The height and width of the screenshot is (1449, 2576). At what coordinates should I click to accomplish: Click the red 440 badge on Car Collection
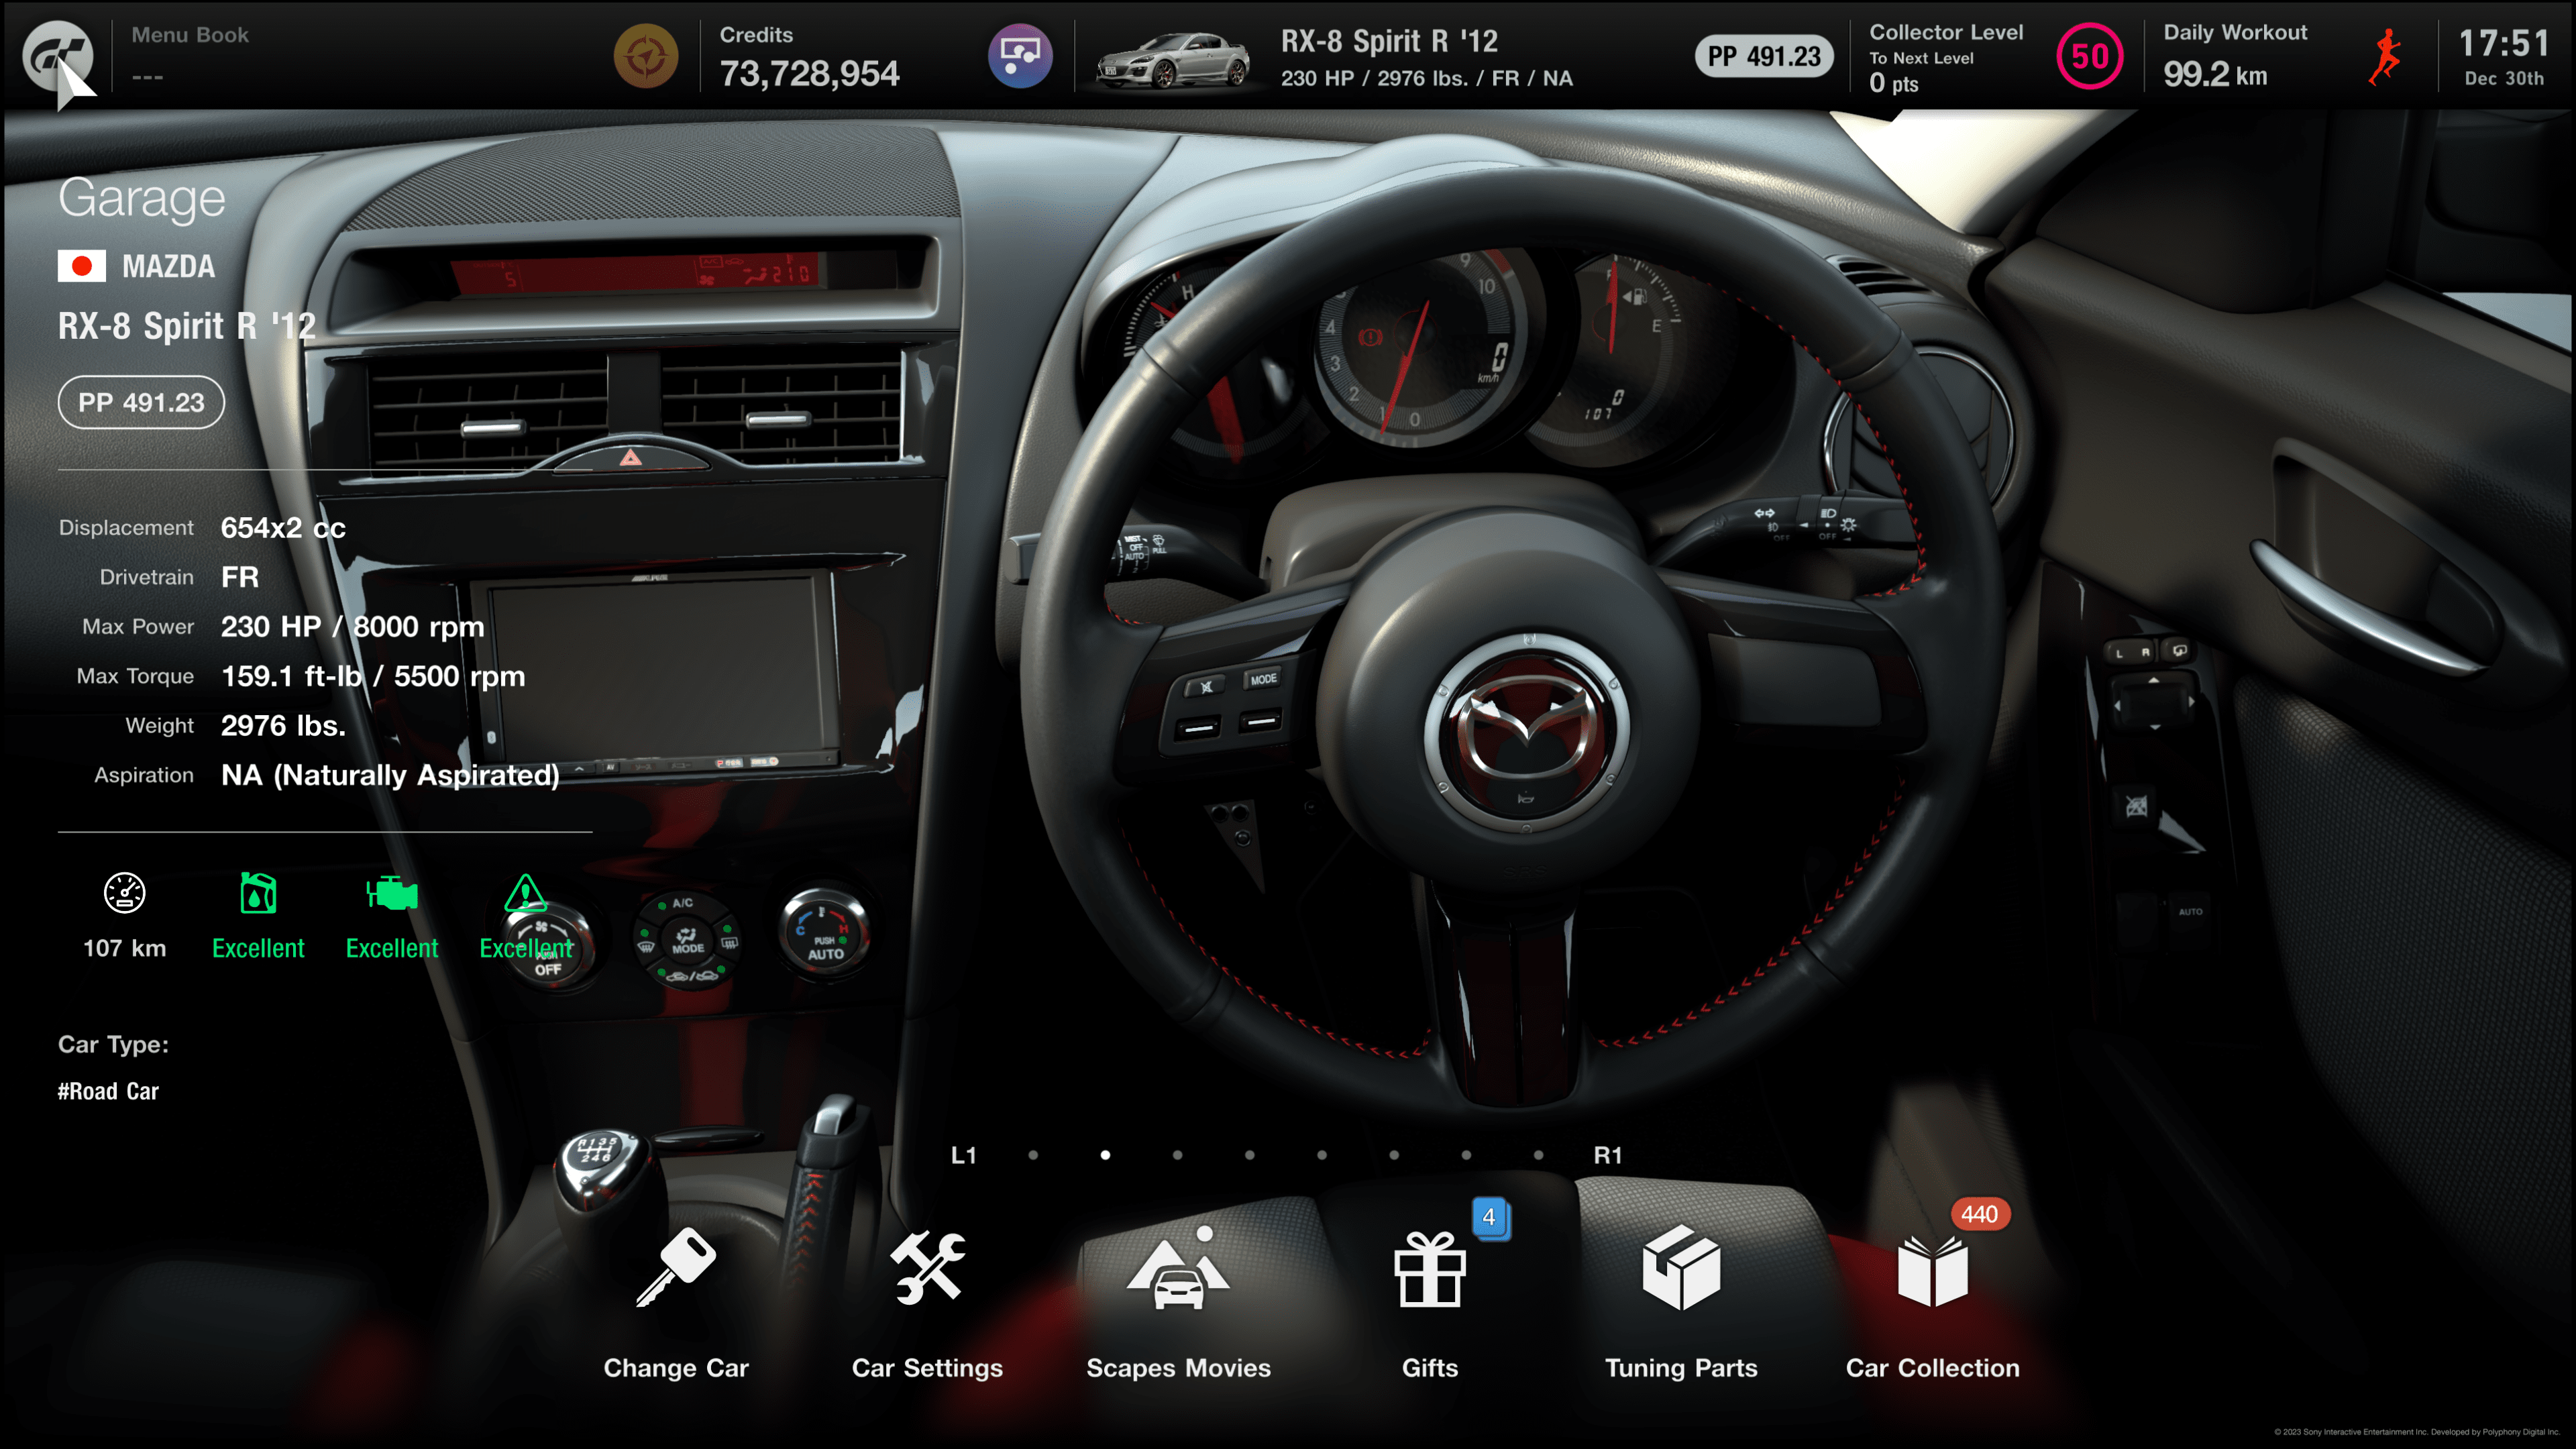pos(1979,1215)
